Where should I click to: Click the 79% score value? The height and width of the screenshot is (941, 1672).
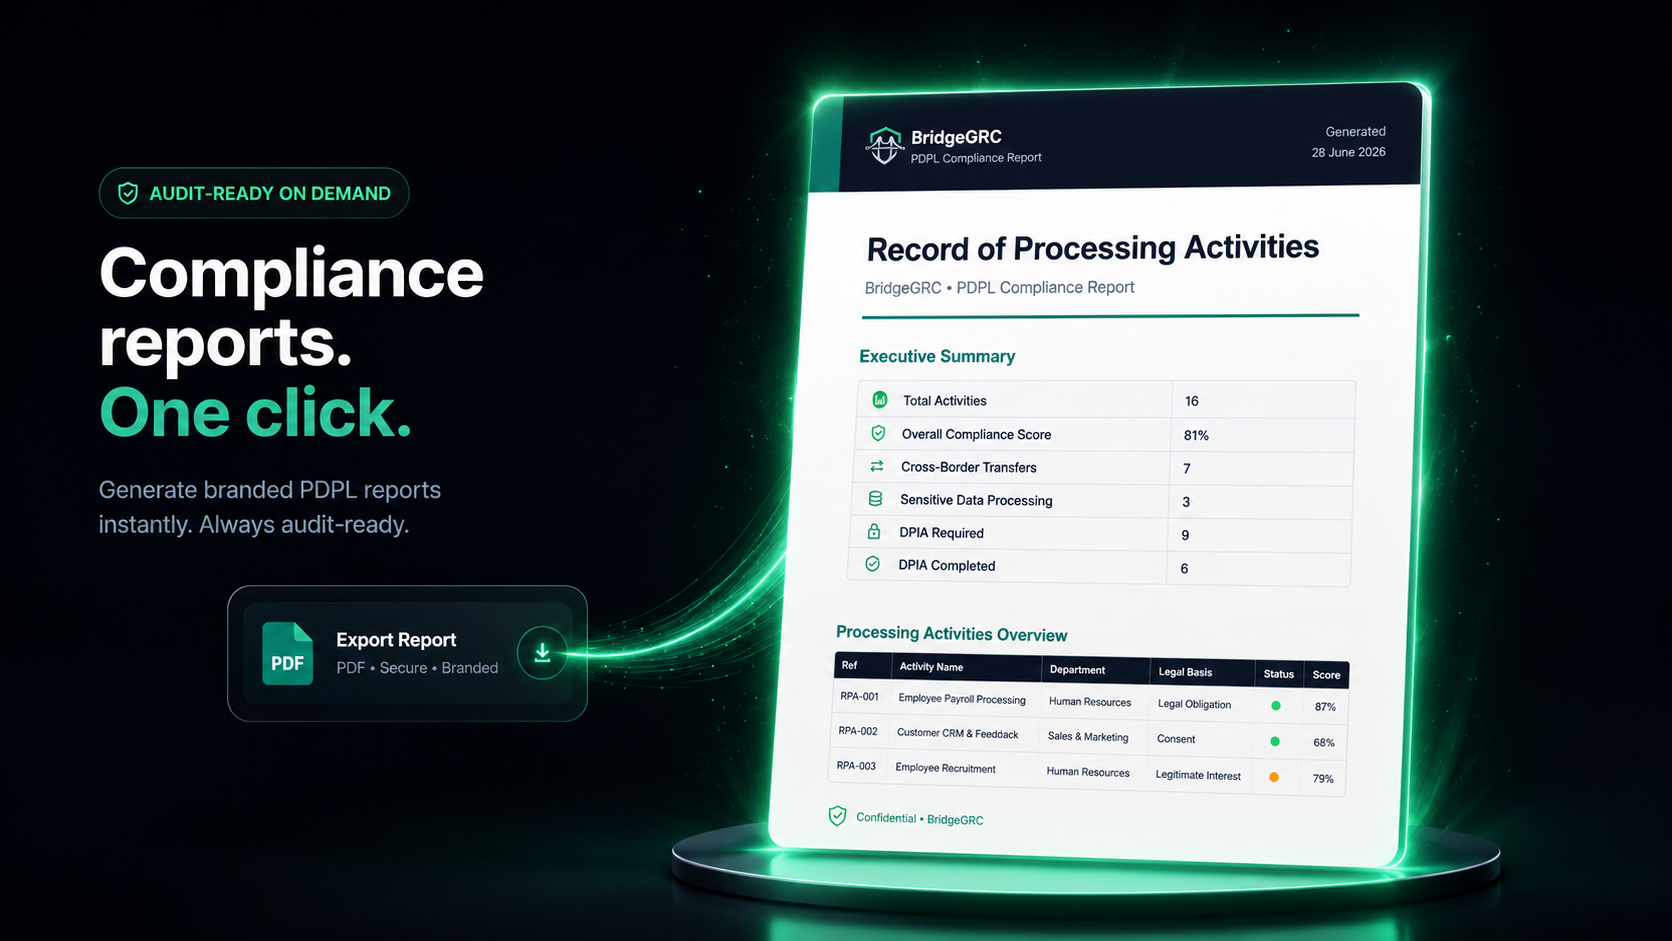click(1323, 779)
